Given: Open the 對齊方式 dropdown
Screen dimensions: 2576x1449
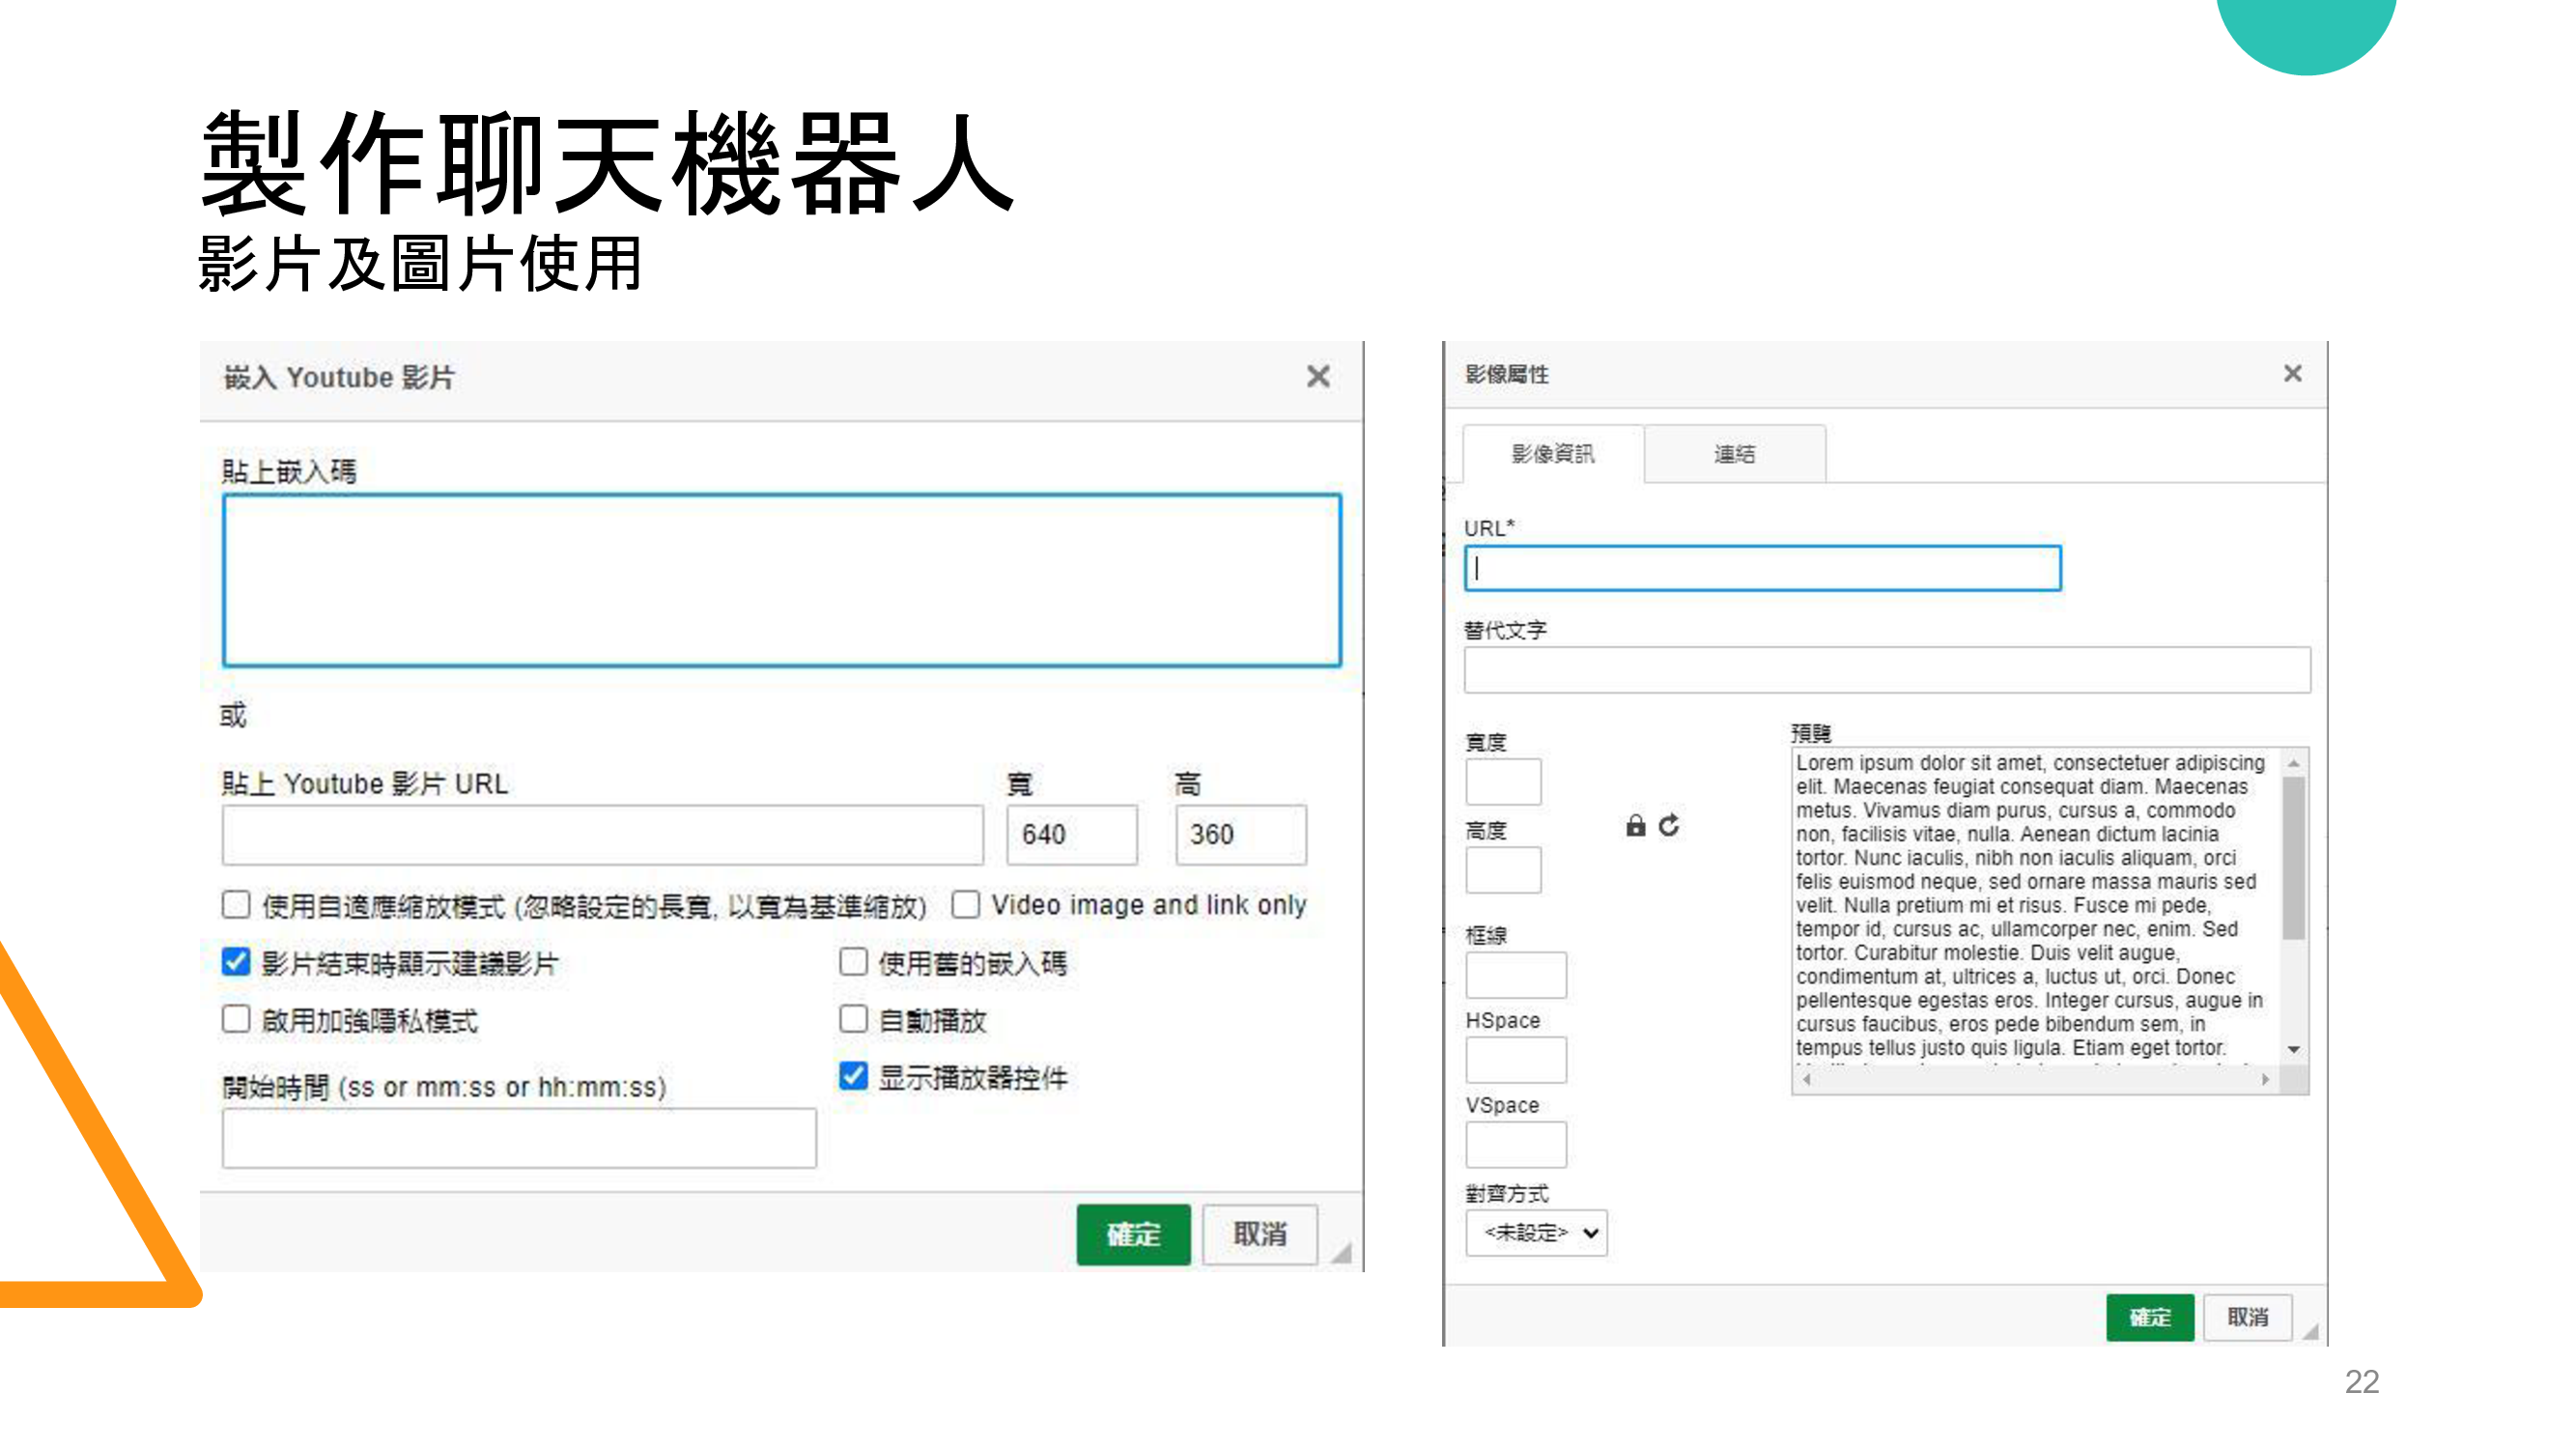Looking at the screenshot, I should click(1536, 1233).
